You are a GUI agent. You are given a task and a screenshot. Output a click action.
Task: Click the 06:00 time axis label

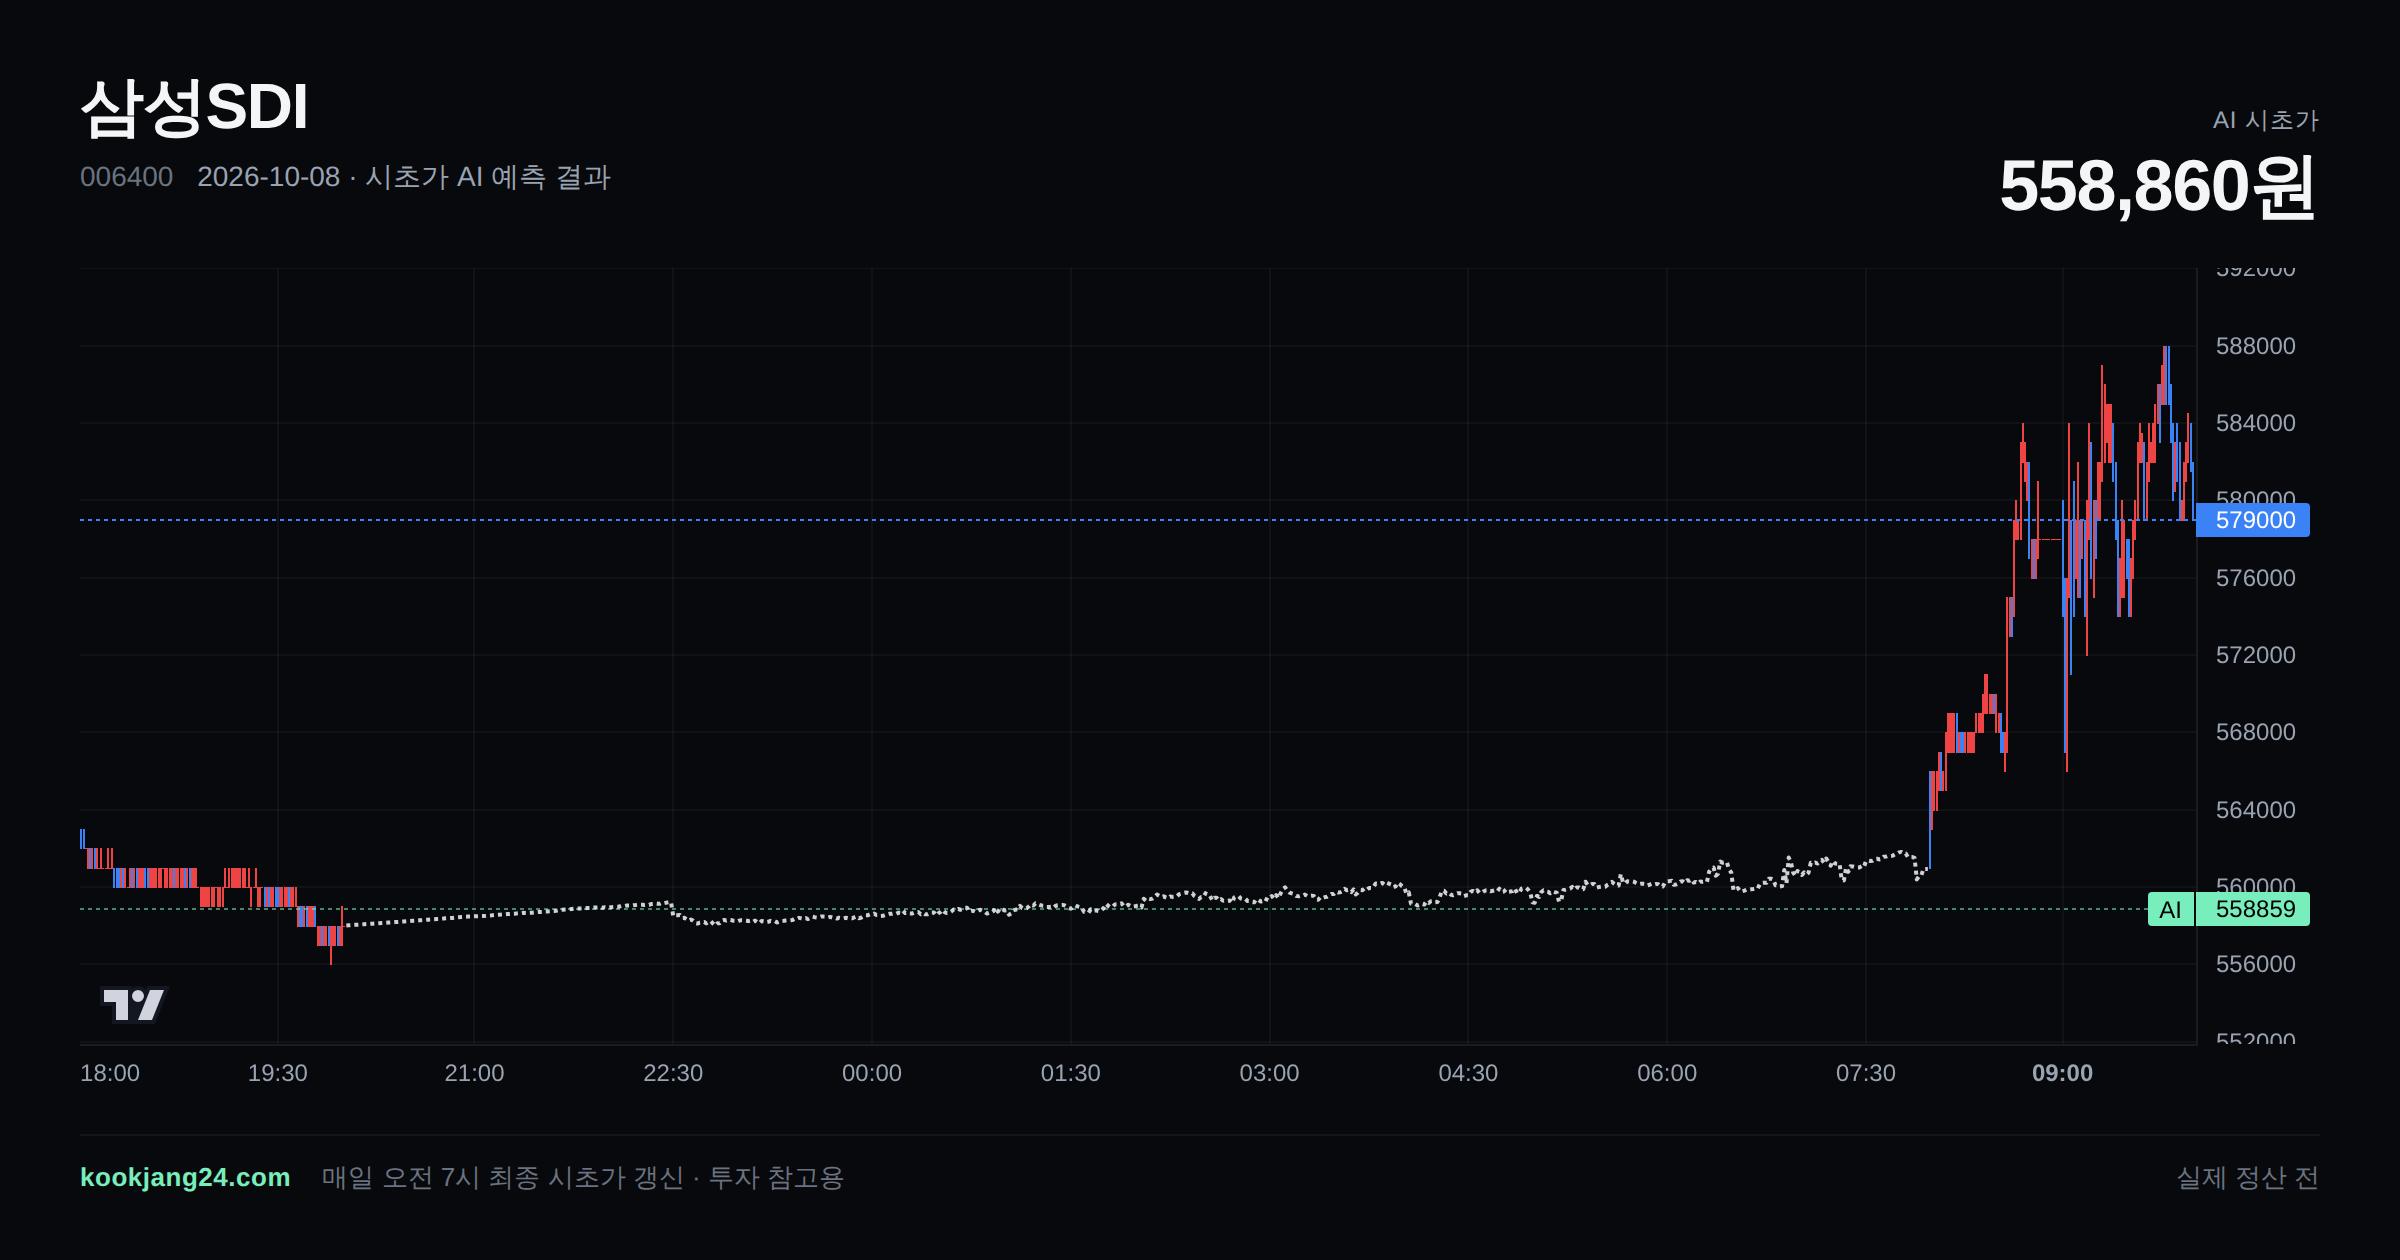(x=1667, y=1073)
